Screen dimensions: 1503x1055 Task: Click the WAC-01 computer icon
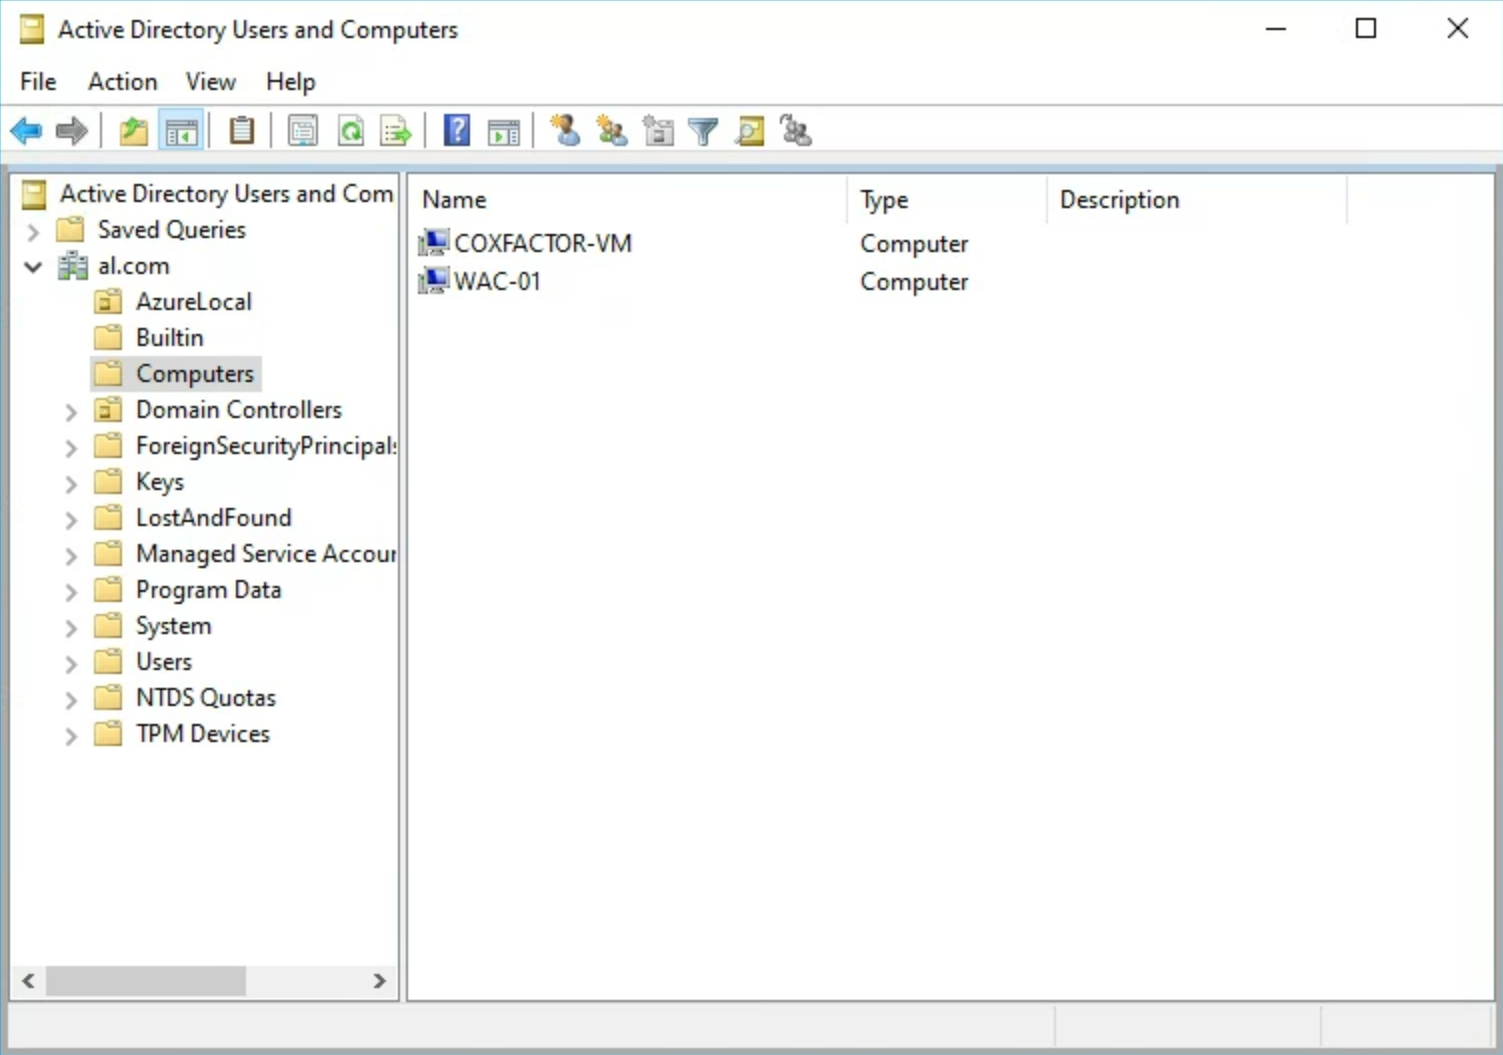433,280
